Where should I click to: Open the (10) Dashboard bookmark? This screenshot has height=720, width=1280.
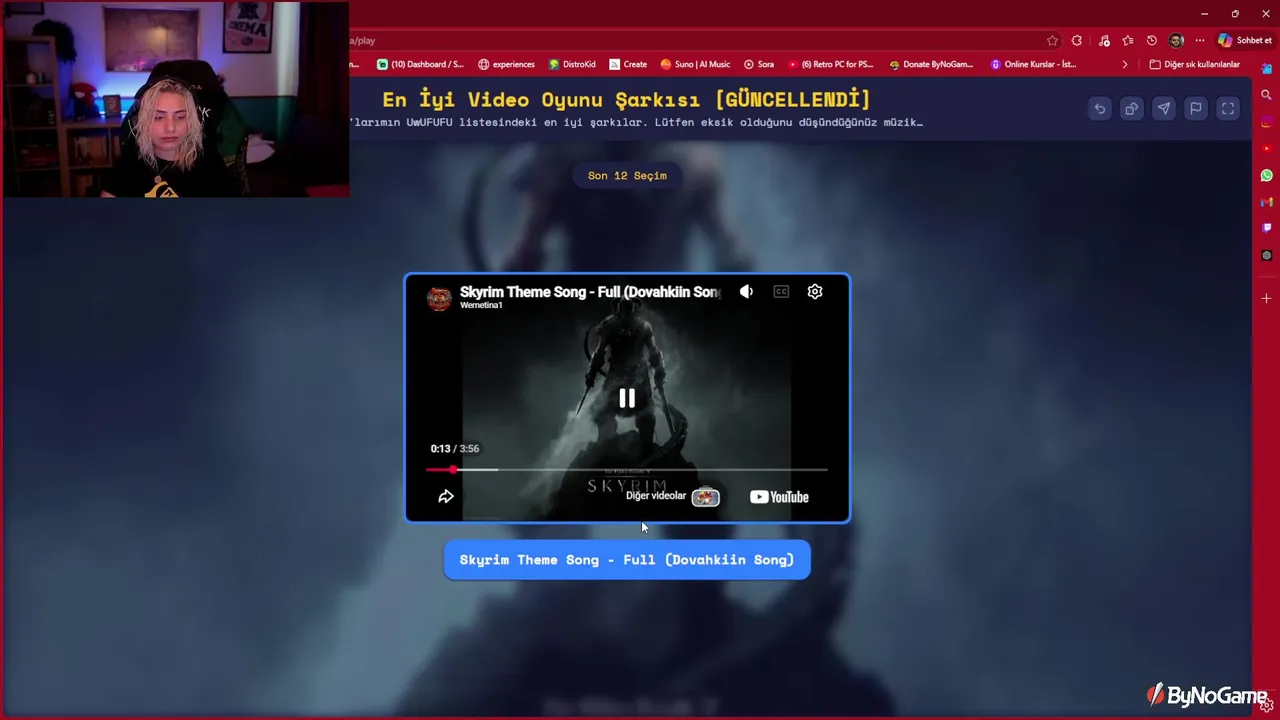(x=420, y=64)
